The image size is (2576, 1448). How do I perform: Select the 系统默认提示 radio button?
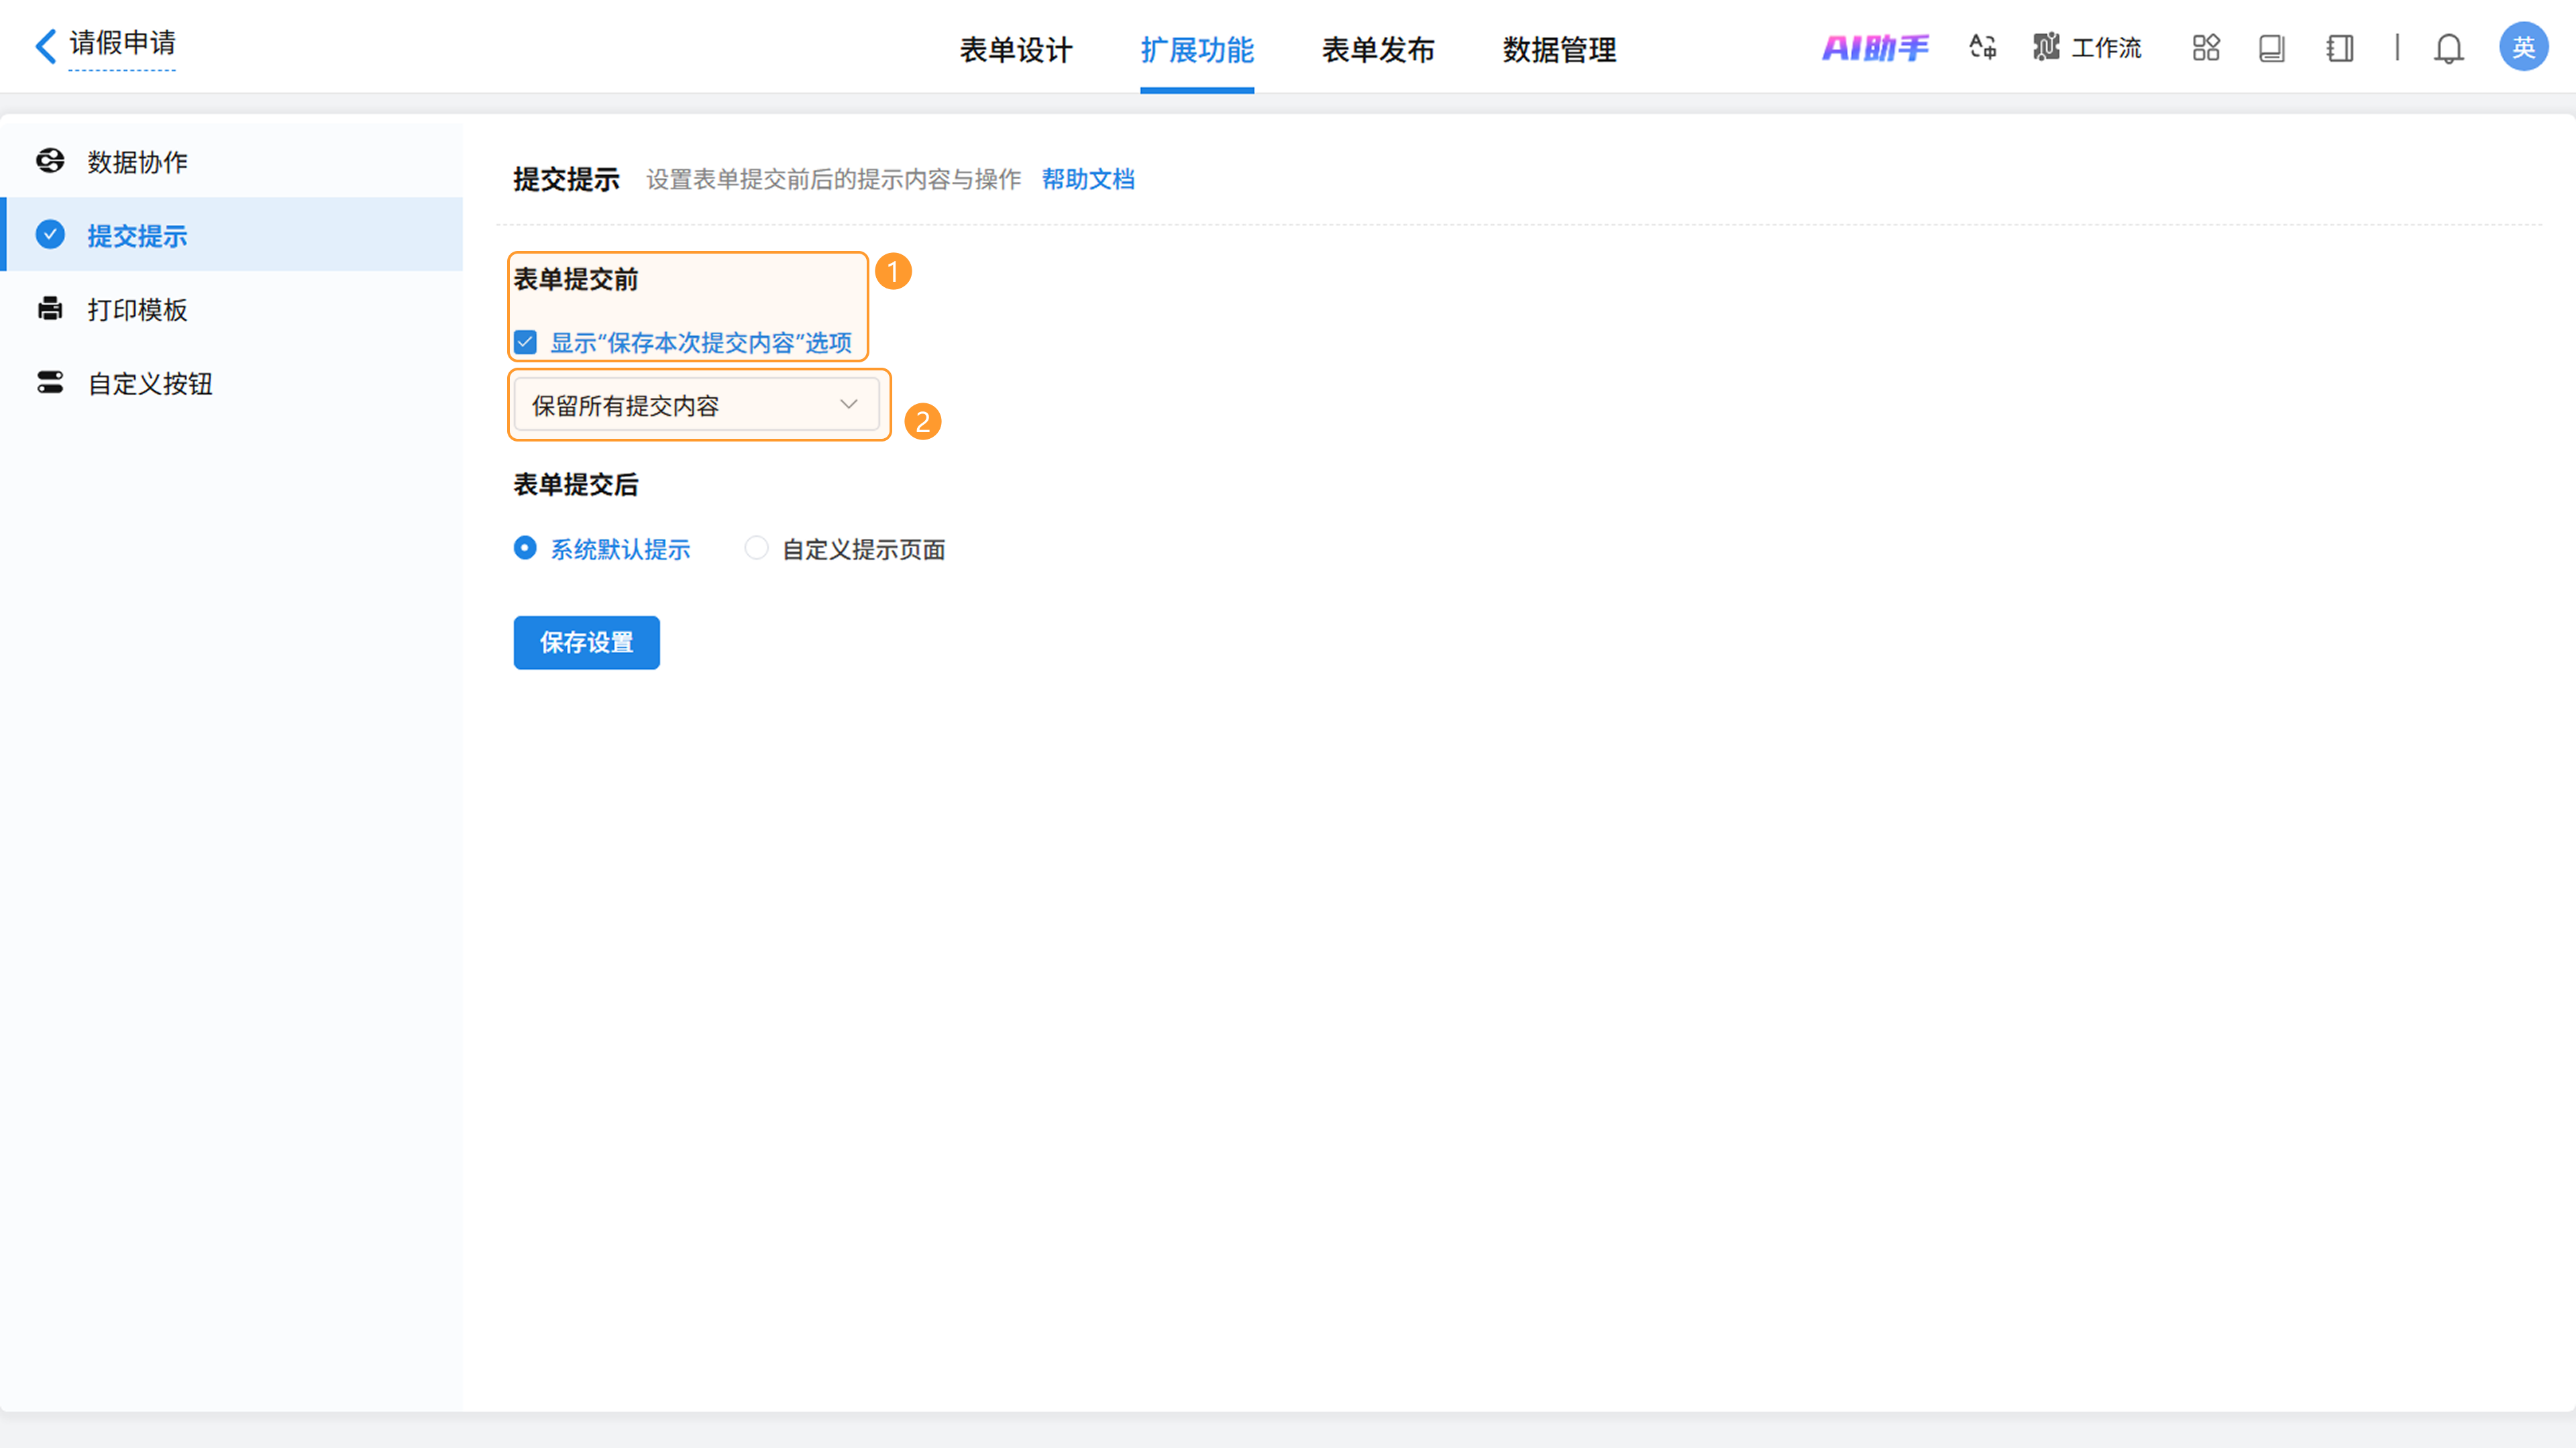[x=525, y=548]
